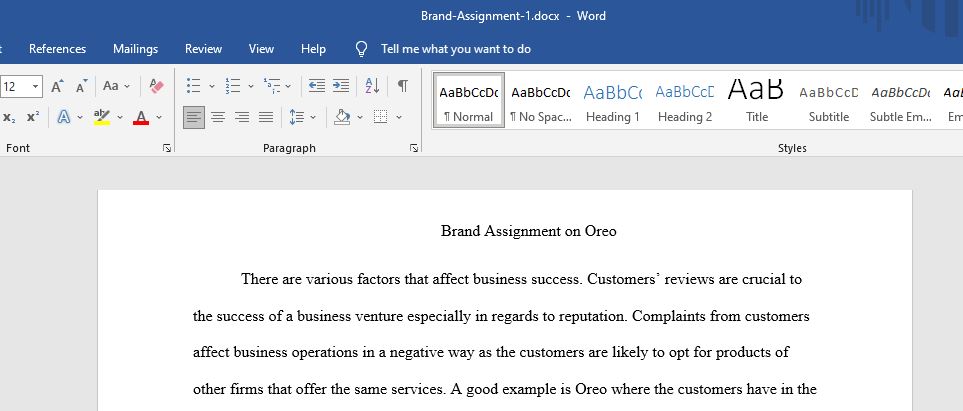The width and height of the screenshot is (963, 411).
Task: Expand bullet library dropdown arrow
Action: tap(212, 86)
